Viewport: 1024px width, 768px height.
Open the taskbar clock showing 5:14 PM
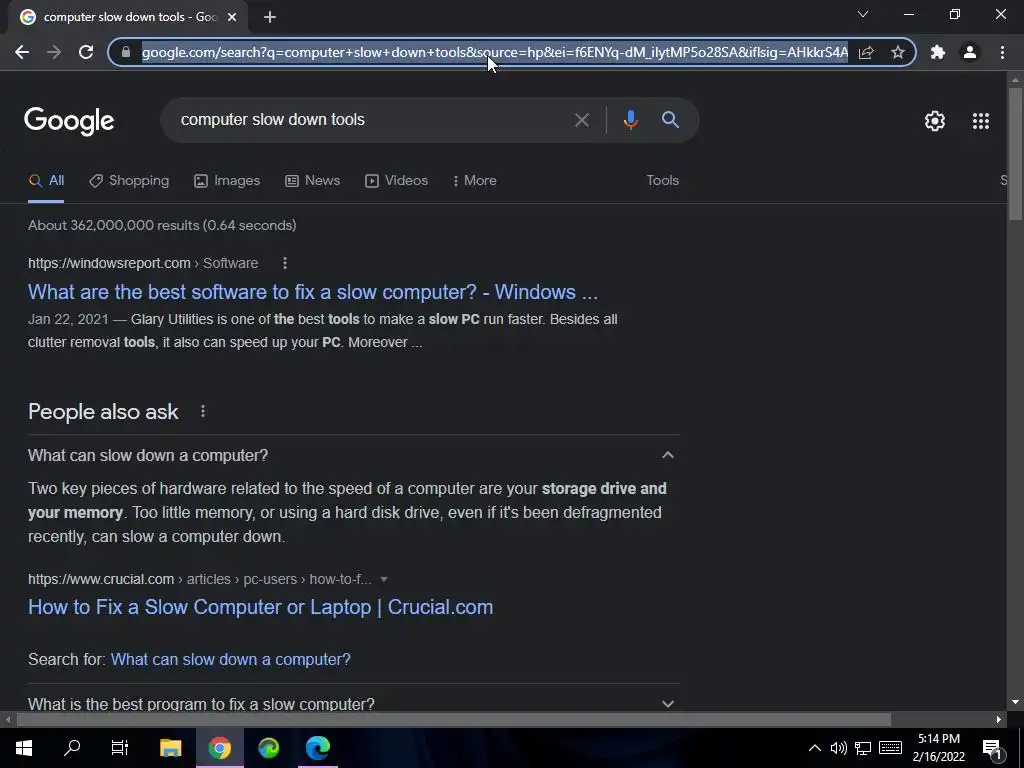(x=938, y=748)
